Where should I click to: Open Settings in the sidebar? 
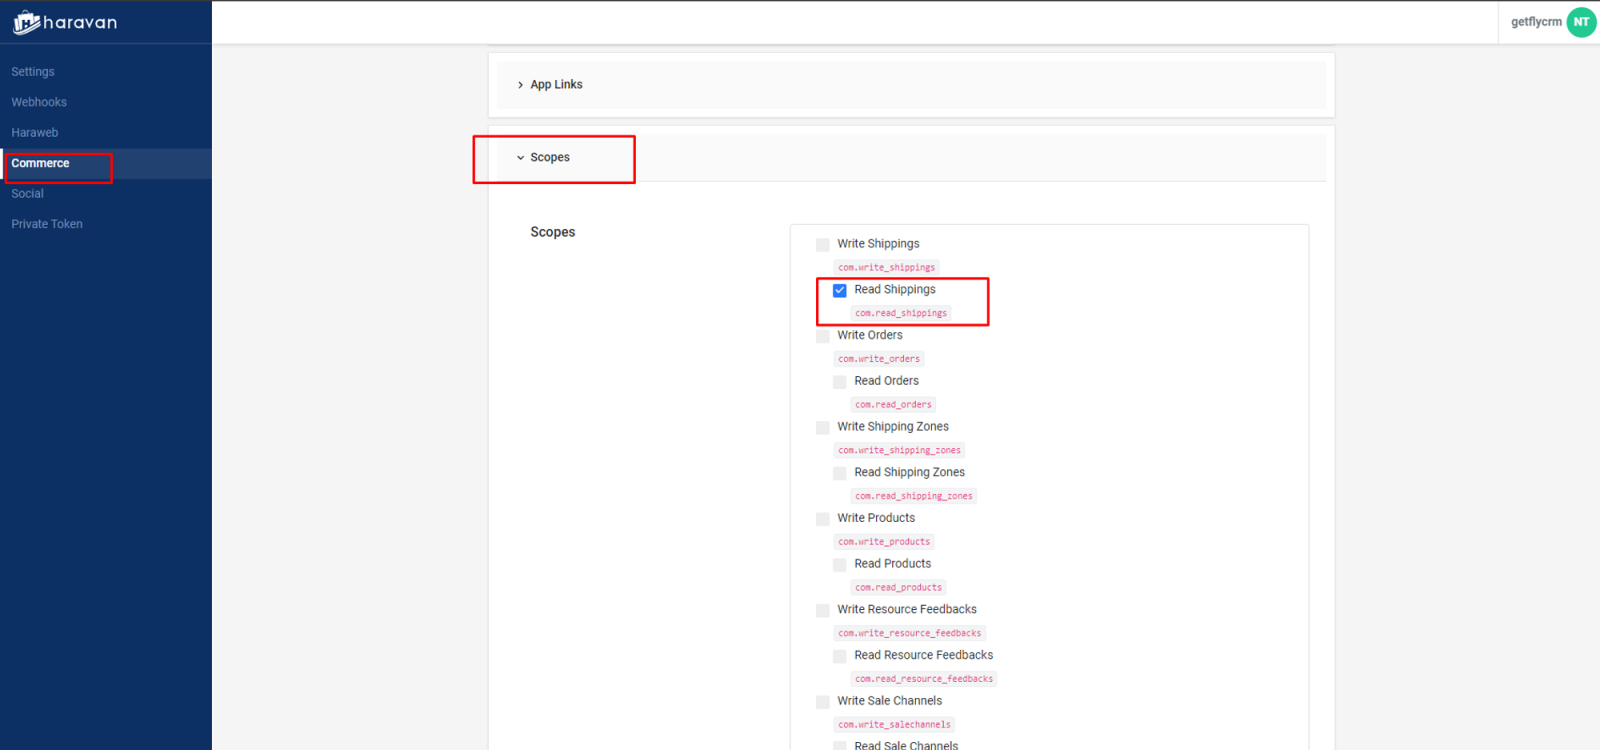point(33,72)
